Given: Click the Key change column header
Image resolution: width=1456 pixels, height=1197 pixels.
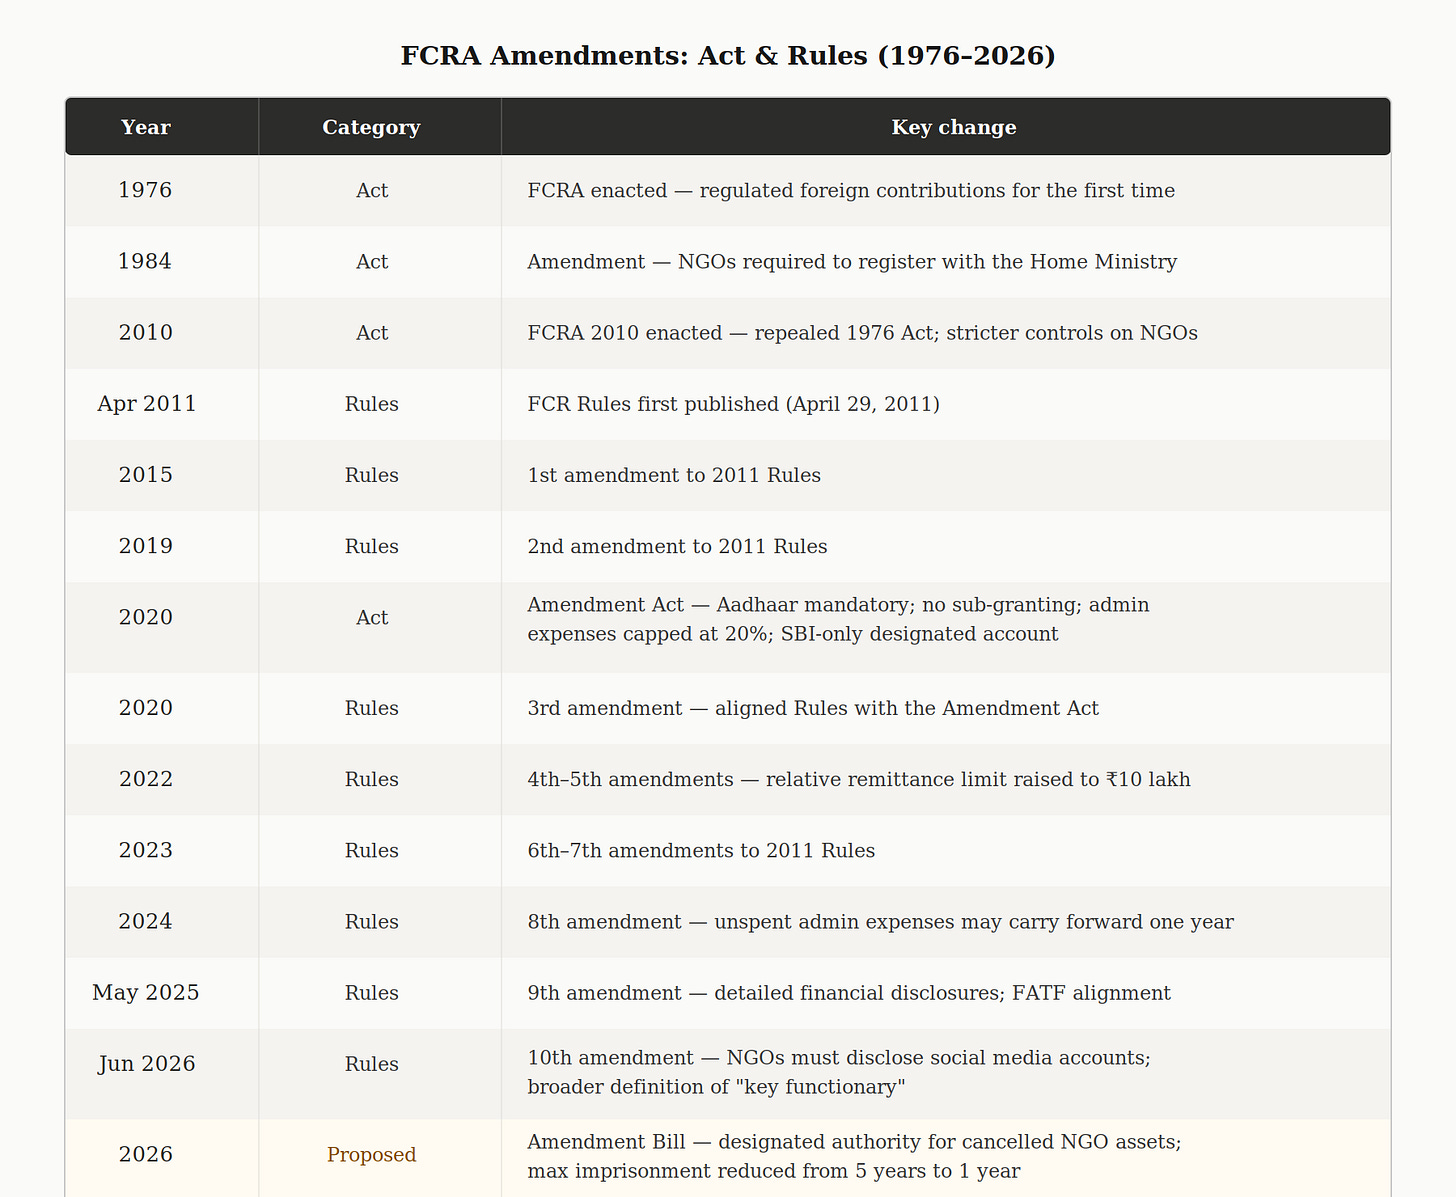Looking at the screenshot, I should tap(954, 127).
